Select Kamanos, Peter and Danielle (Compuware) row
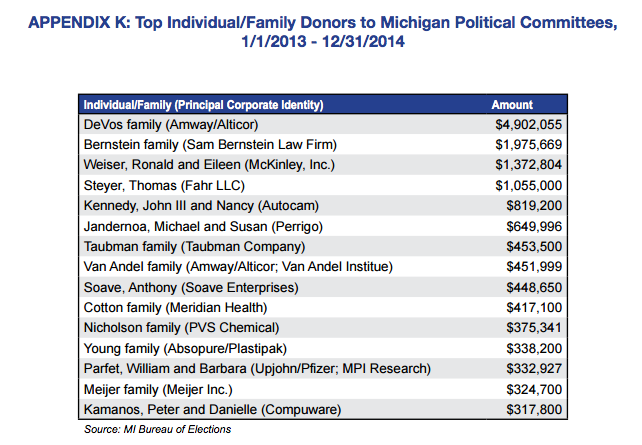Image resolution: width=642 pixels, height=445 pixels. tap(212, 409)
